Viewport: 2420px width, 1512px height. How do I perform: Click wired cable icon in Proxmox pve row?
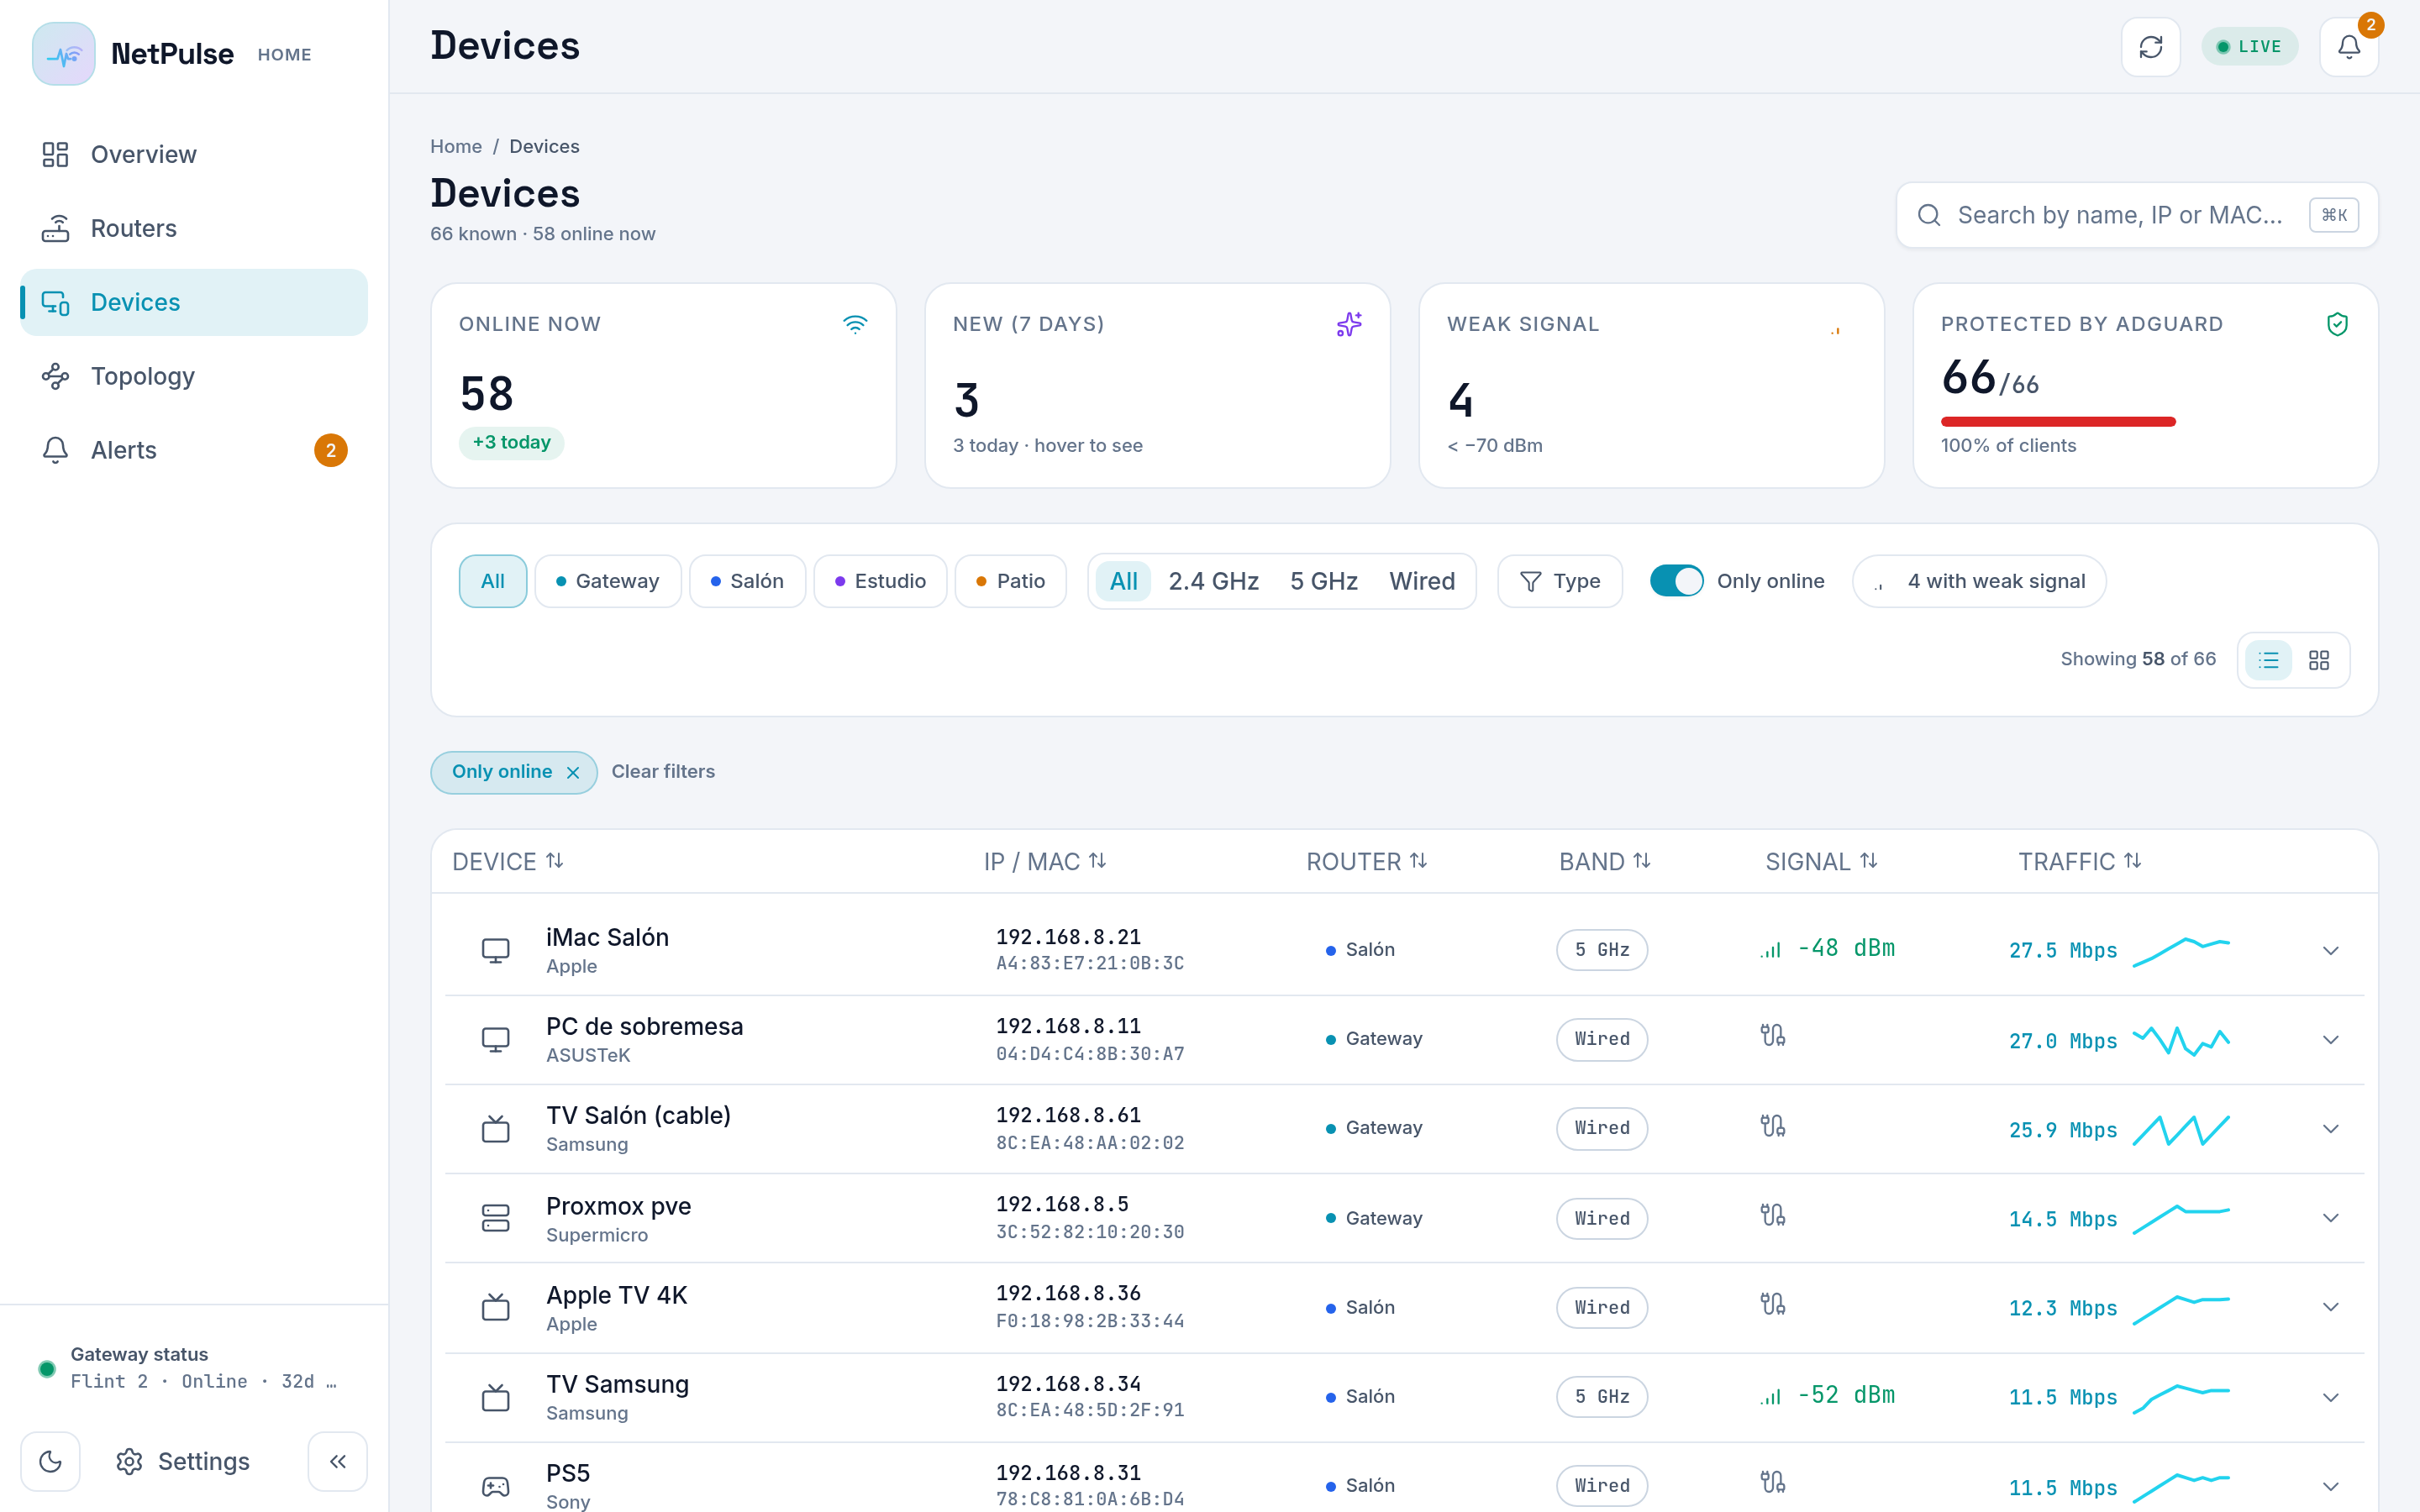pyautogui.click(x=1773, y=1215)
